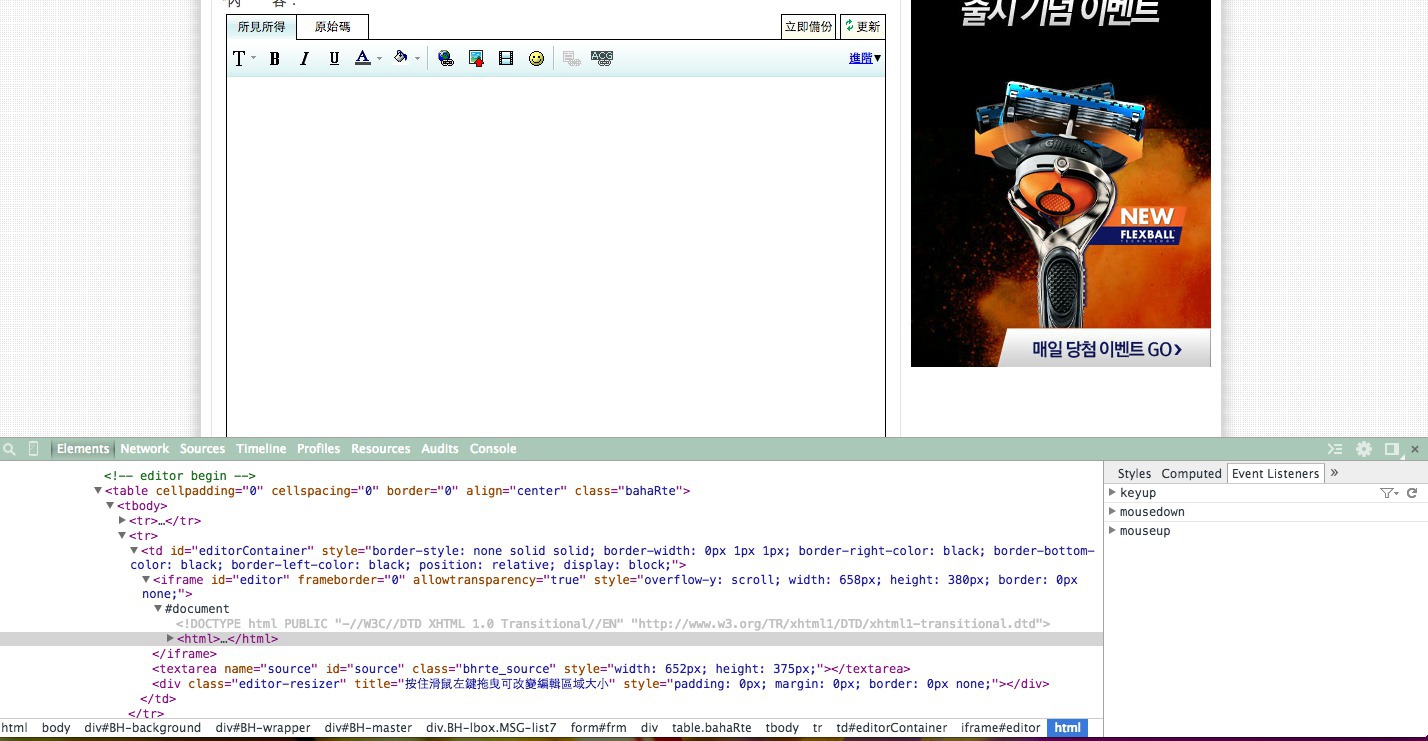Viewport: 1428px width, 741px height.
Task: Switch to the Computed sidebar tab
Action: point(1191,474)
